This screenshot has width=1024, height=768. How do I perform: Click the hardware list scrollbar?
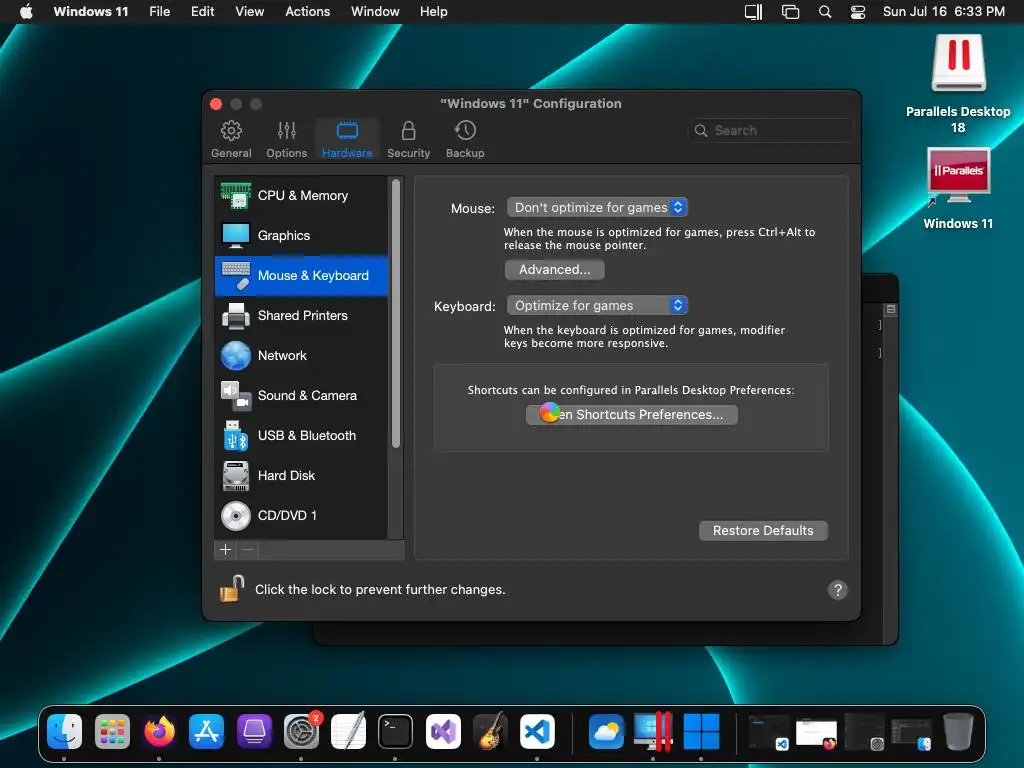coord(395,313)
